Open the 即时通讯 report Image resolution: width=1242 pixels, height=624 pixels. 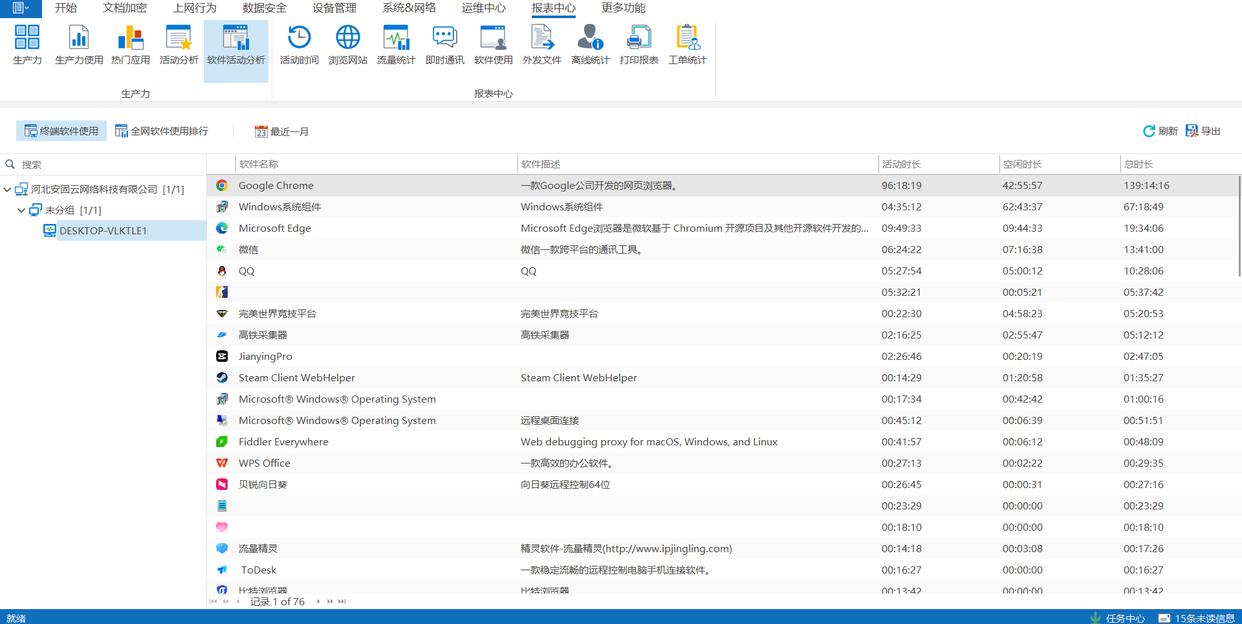(x=444, y=45)
